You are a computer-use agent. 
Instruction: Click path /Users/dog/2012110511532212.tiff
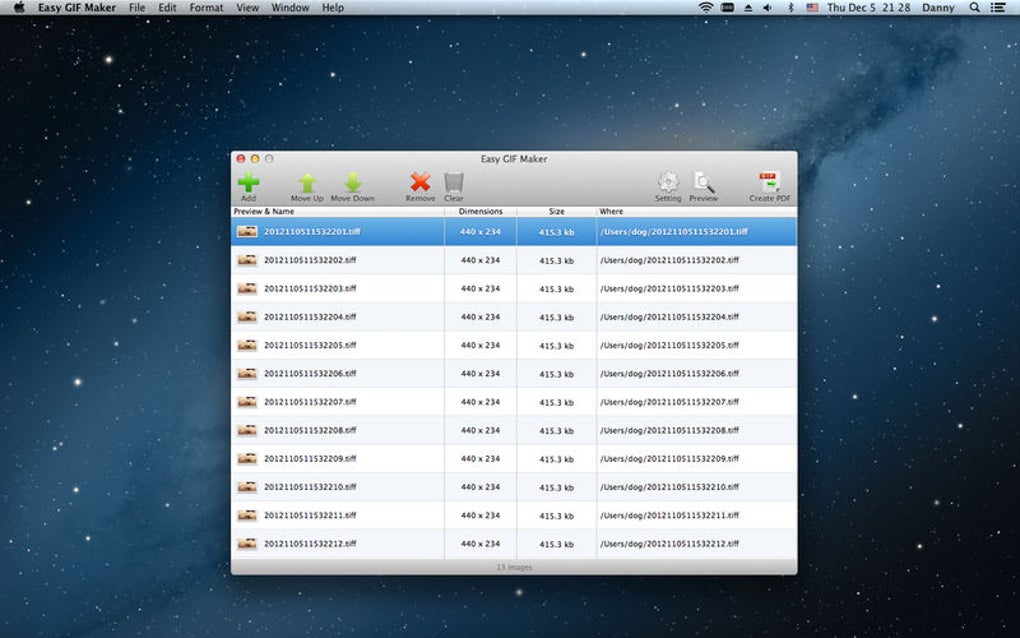coord(669,544)
